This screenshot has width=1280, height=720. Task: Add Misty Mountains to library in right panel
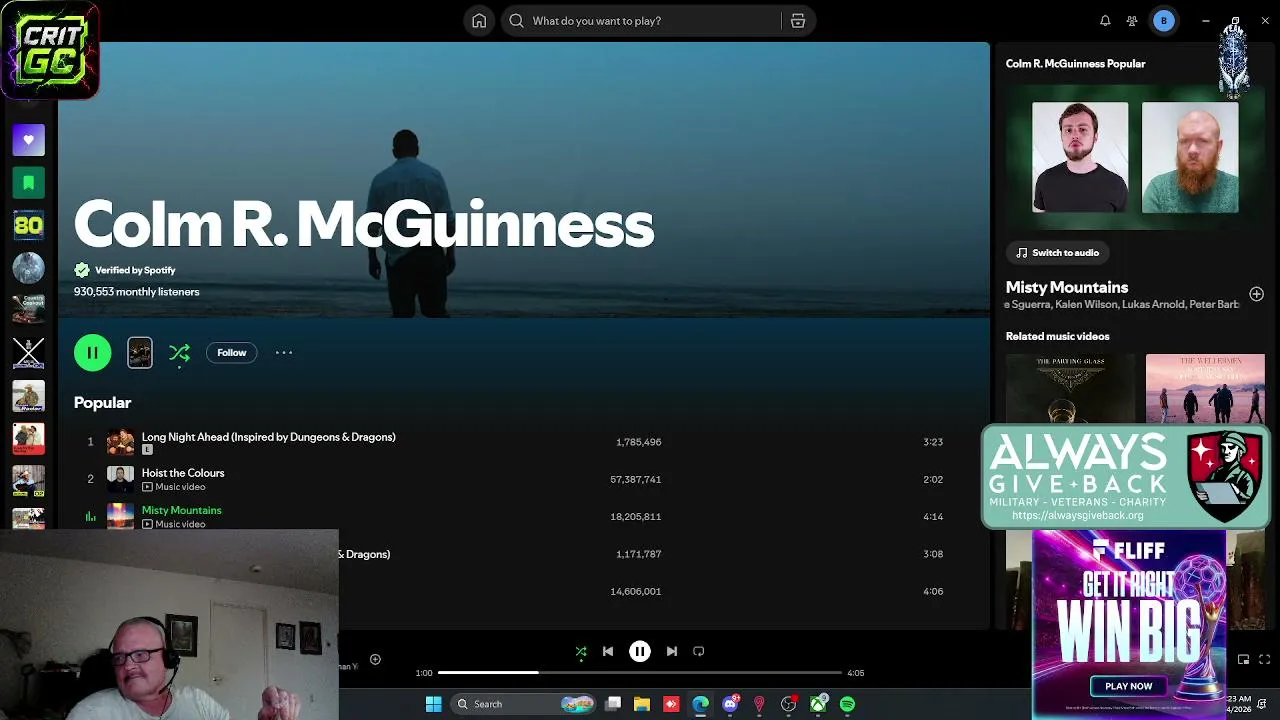1256,294
